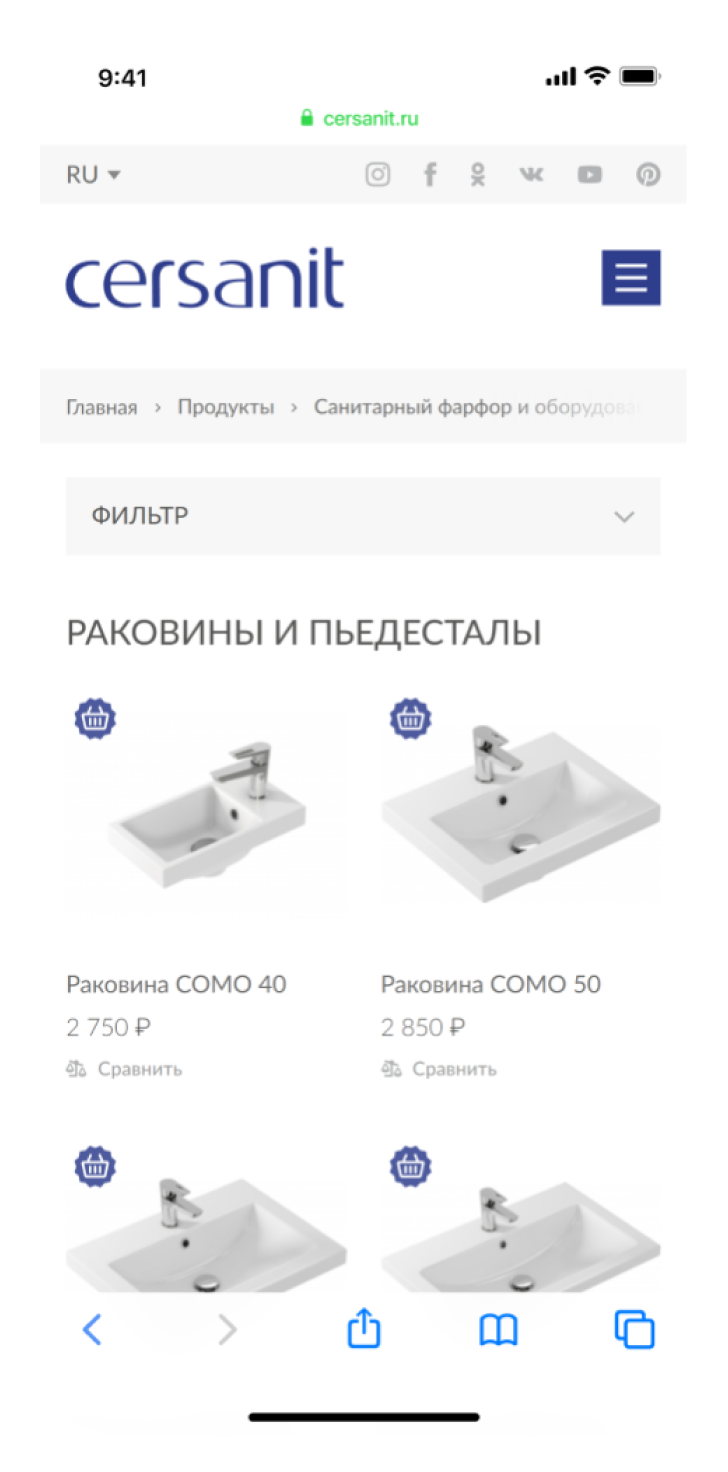The width and height of the screenshot is (728, 1472).
Task: Open the YouTube social icon
Action: [x=590, y=175]
